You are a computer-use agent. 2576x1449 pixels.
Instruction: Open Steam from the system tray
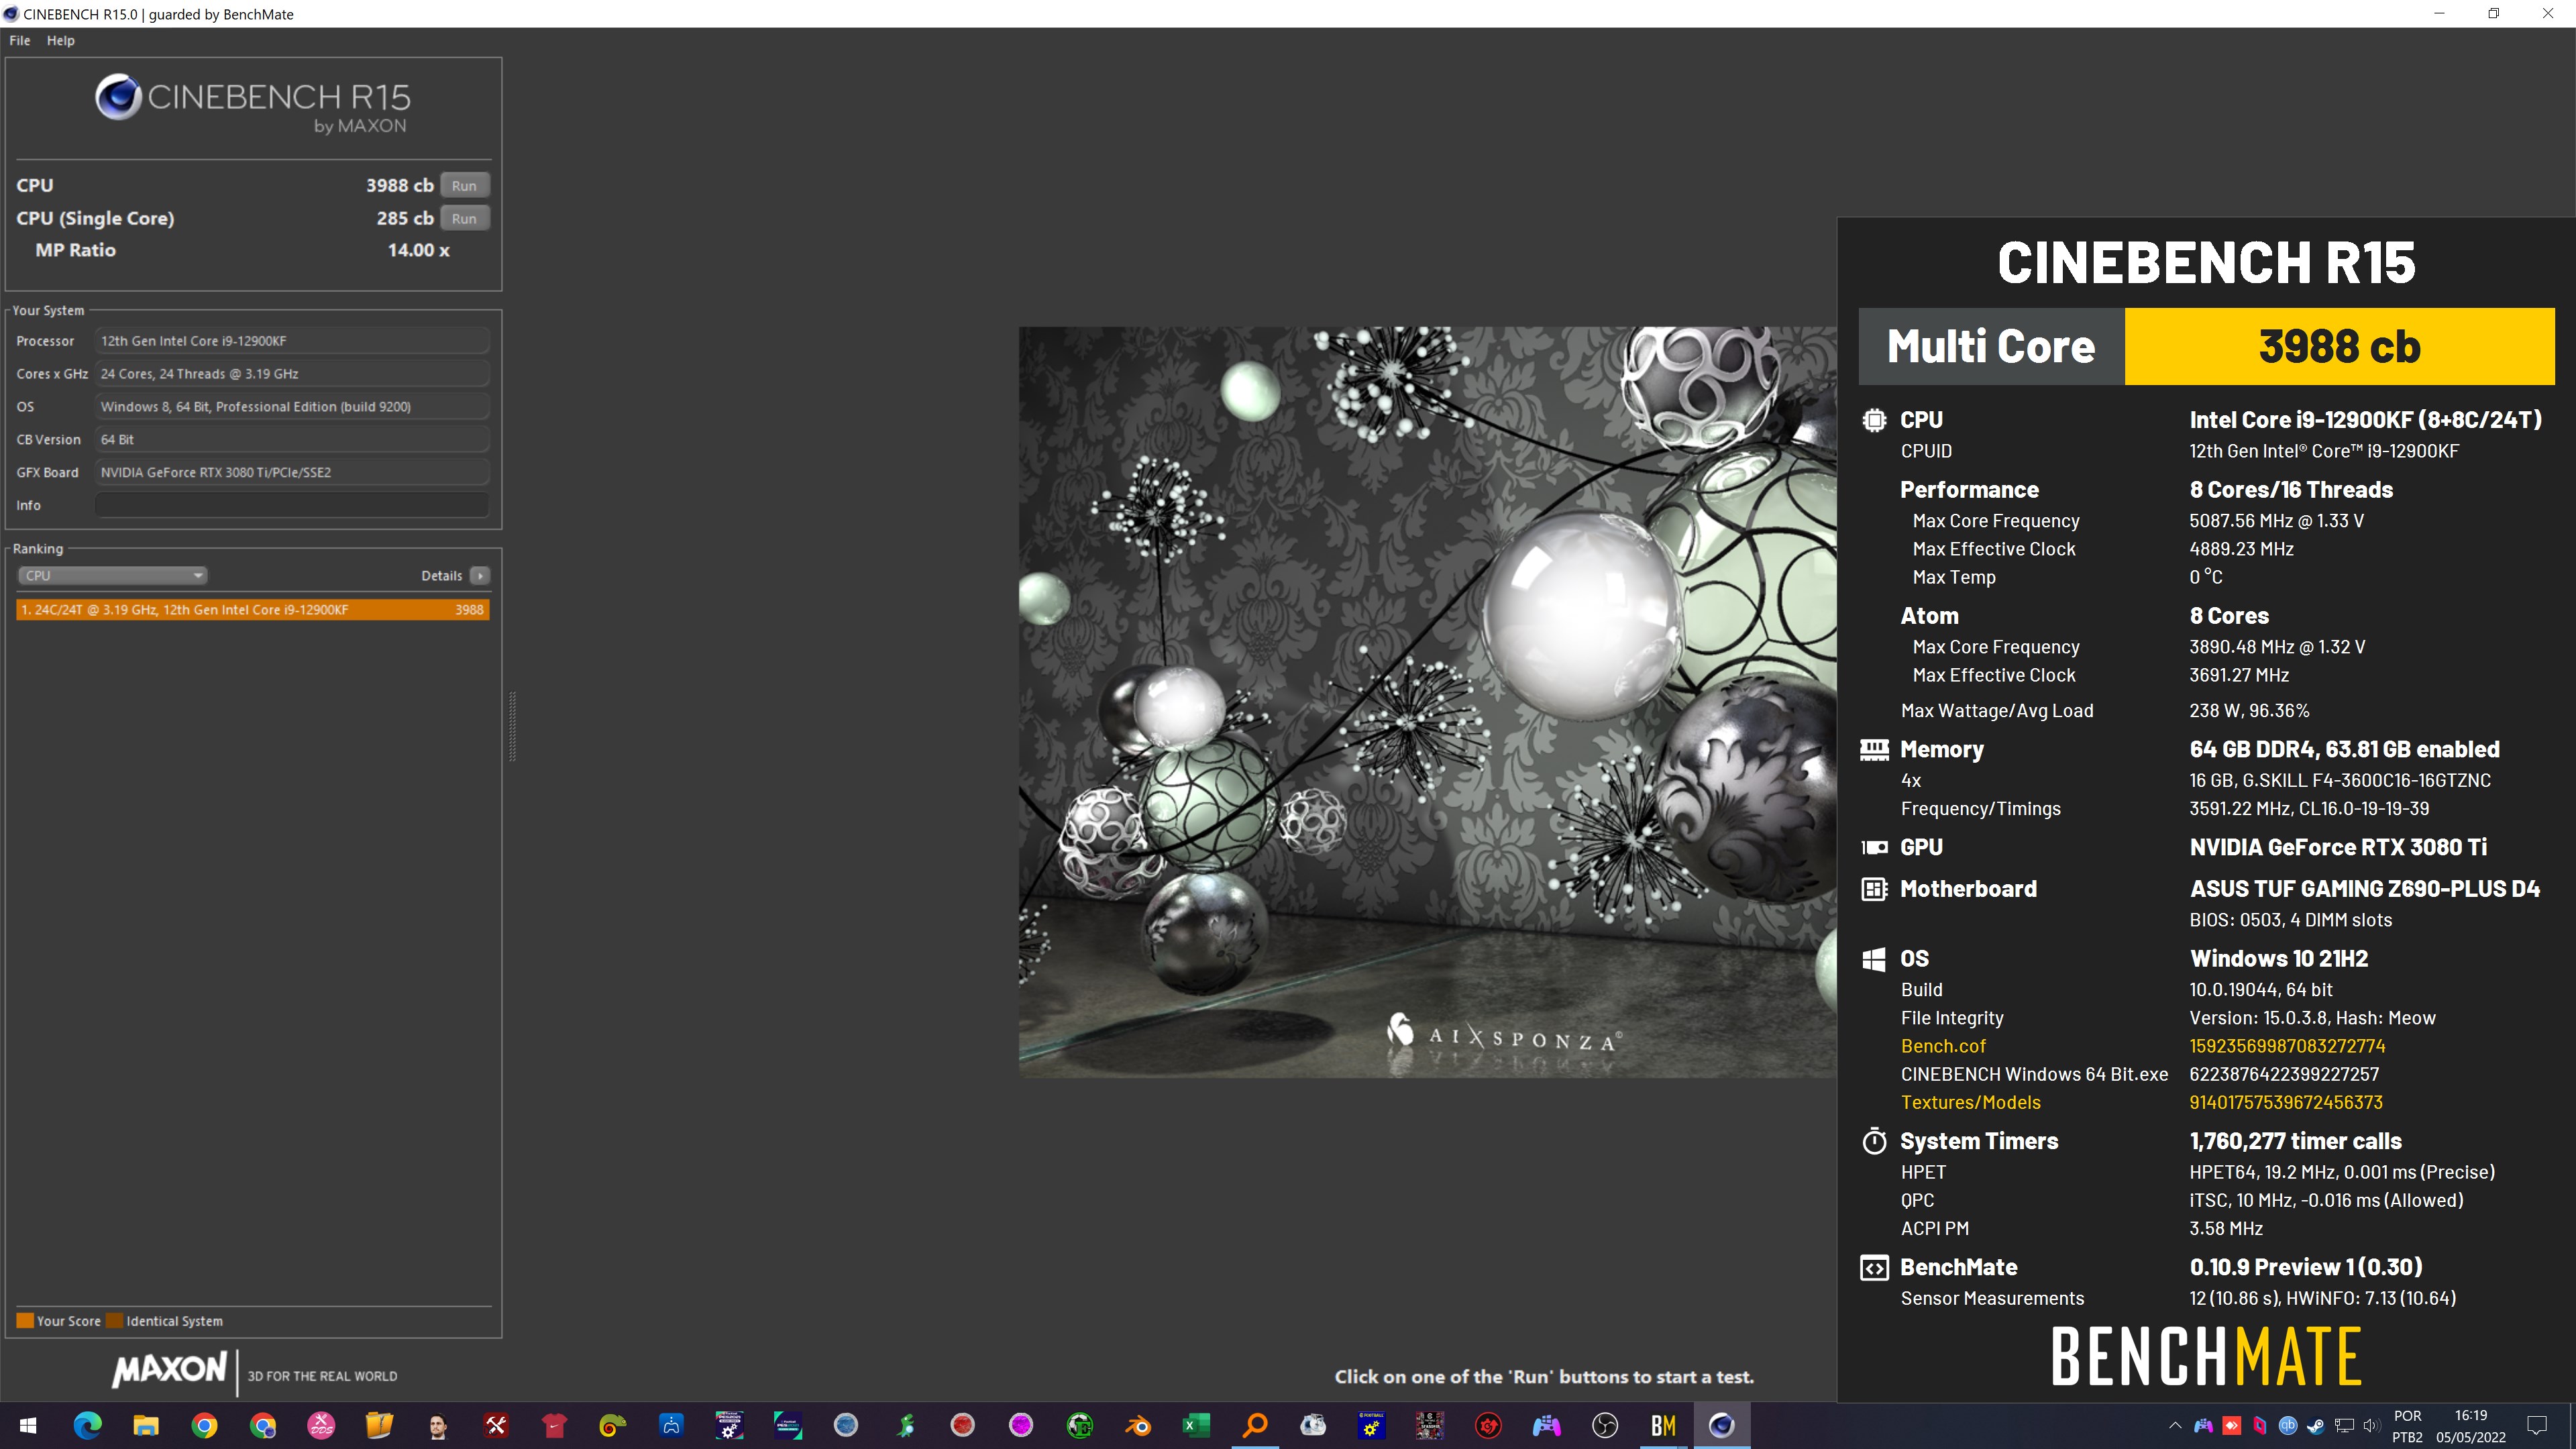[2315, 1425]
